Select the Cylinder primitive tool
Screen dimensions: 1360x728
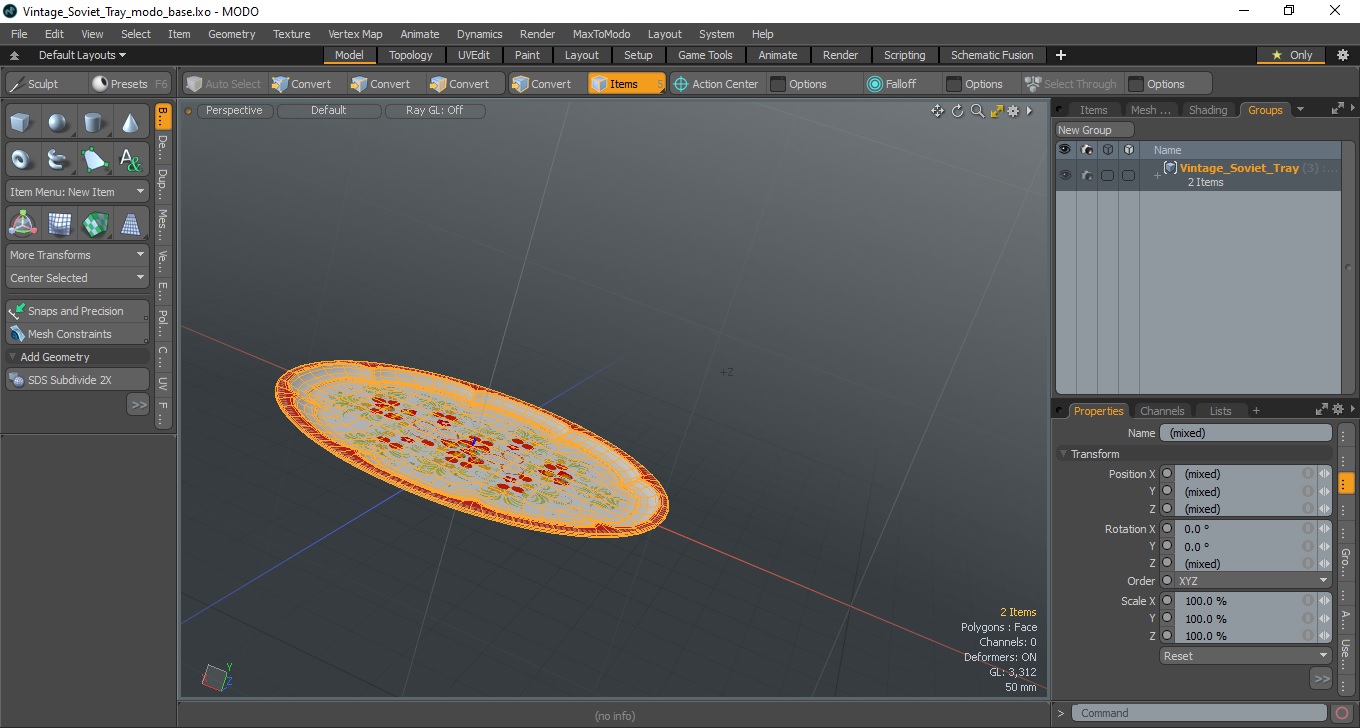click(x=95, y=123)
